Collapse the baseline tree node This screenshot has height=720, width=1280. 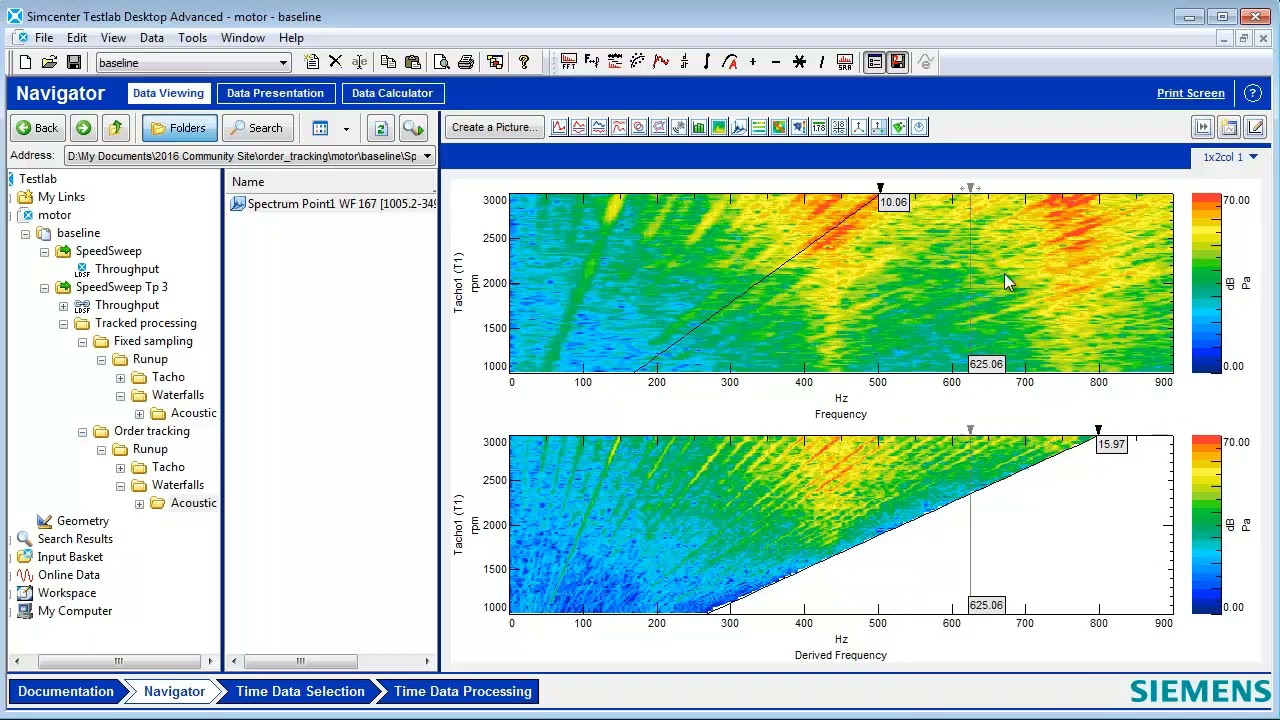25,233
